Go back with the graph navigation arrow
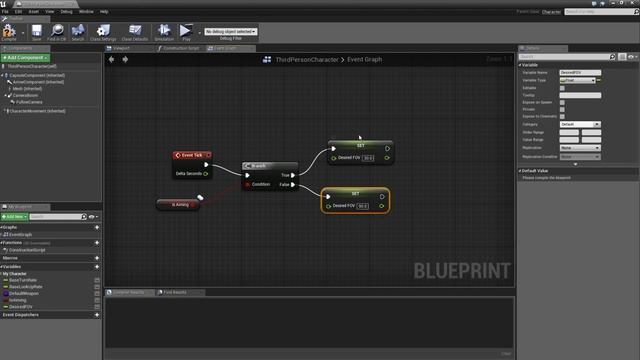 click(111, 60)
